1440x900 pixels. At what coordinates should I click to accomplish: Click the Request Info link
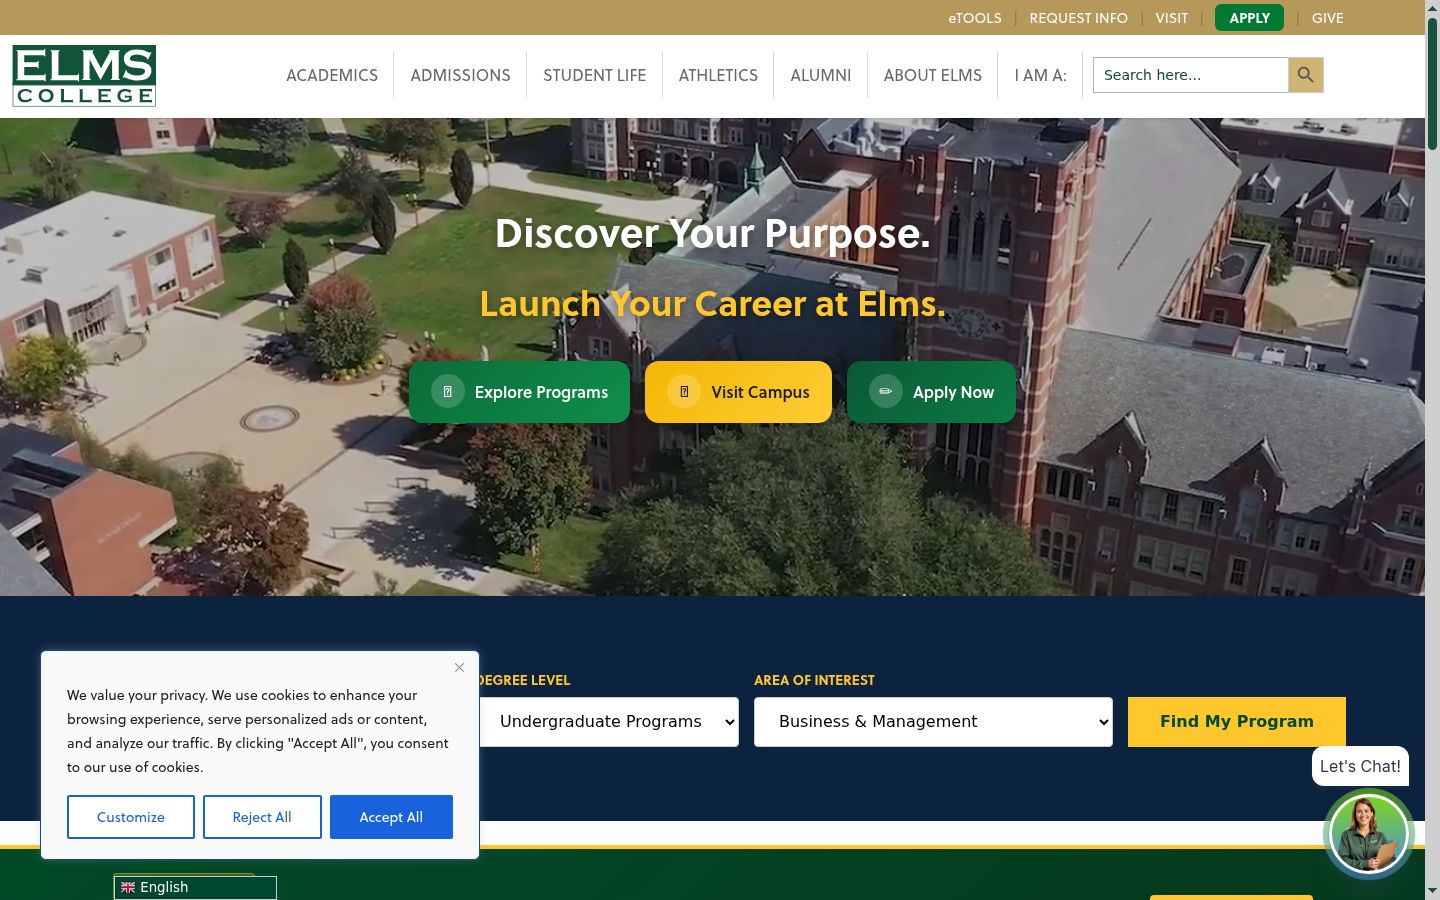point(1078,18)
